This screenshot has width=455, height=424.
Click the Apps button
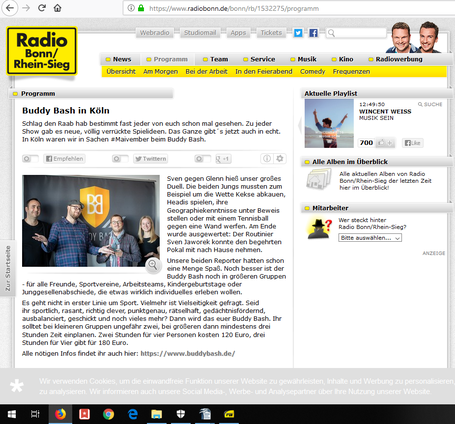tap(238, 33)
